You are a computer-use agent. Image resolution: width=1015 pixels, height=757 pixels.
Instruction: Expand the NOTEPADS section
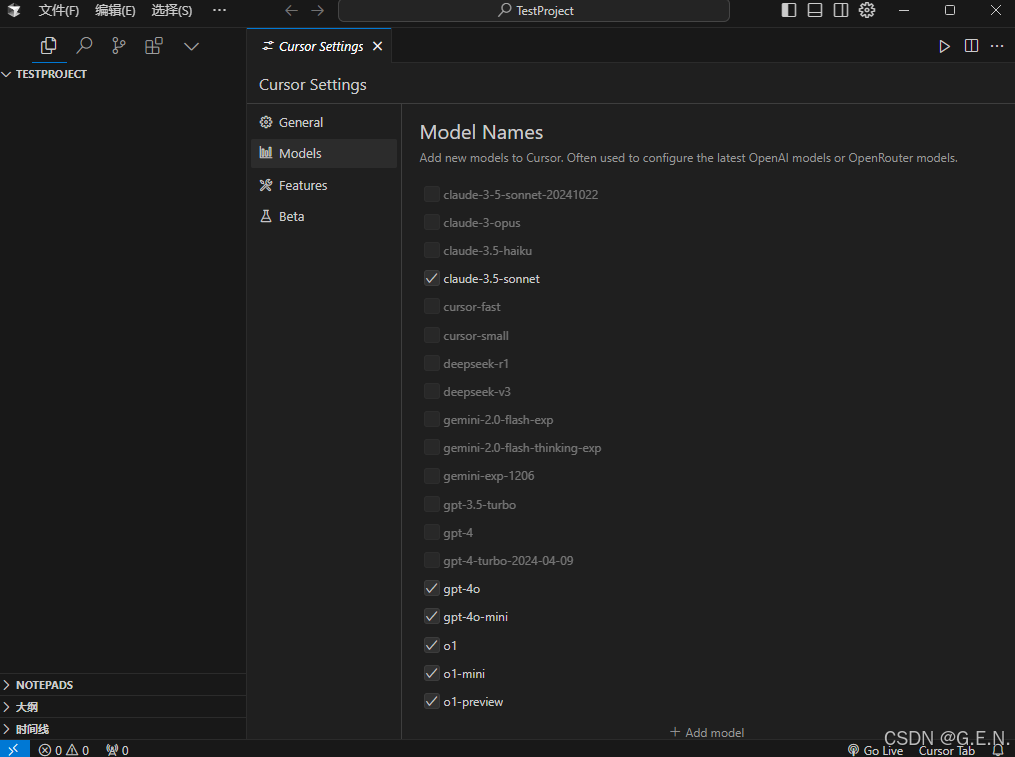(x=123, y=684)
